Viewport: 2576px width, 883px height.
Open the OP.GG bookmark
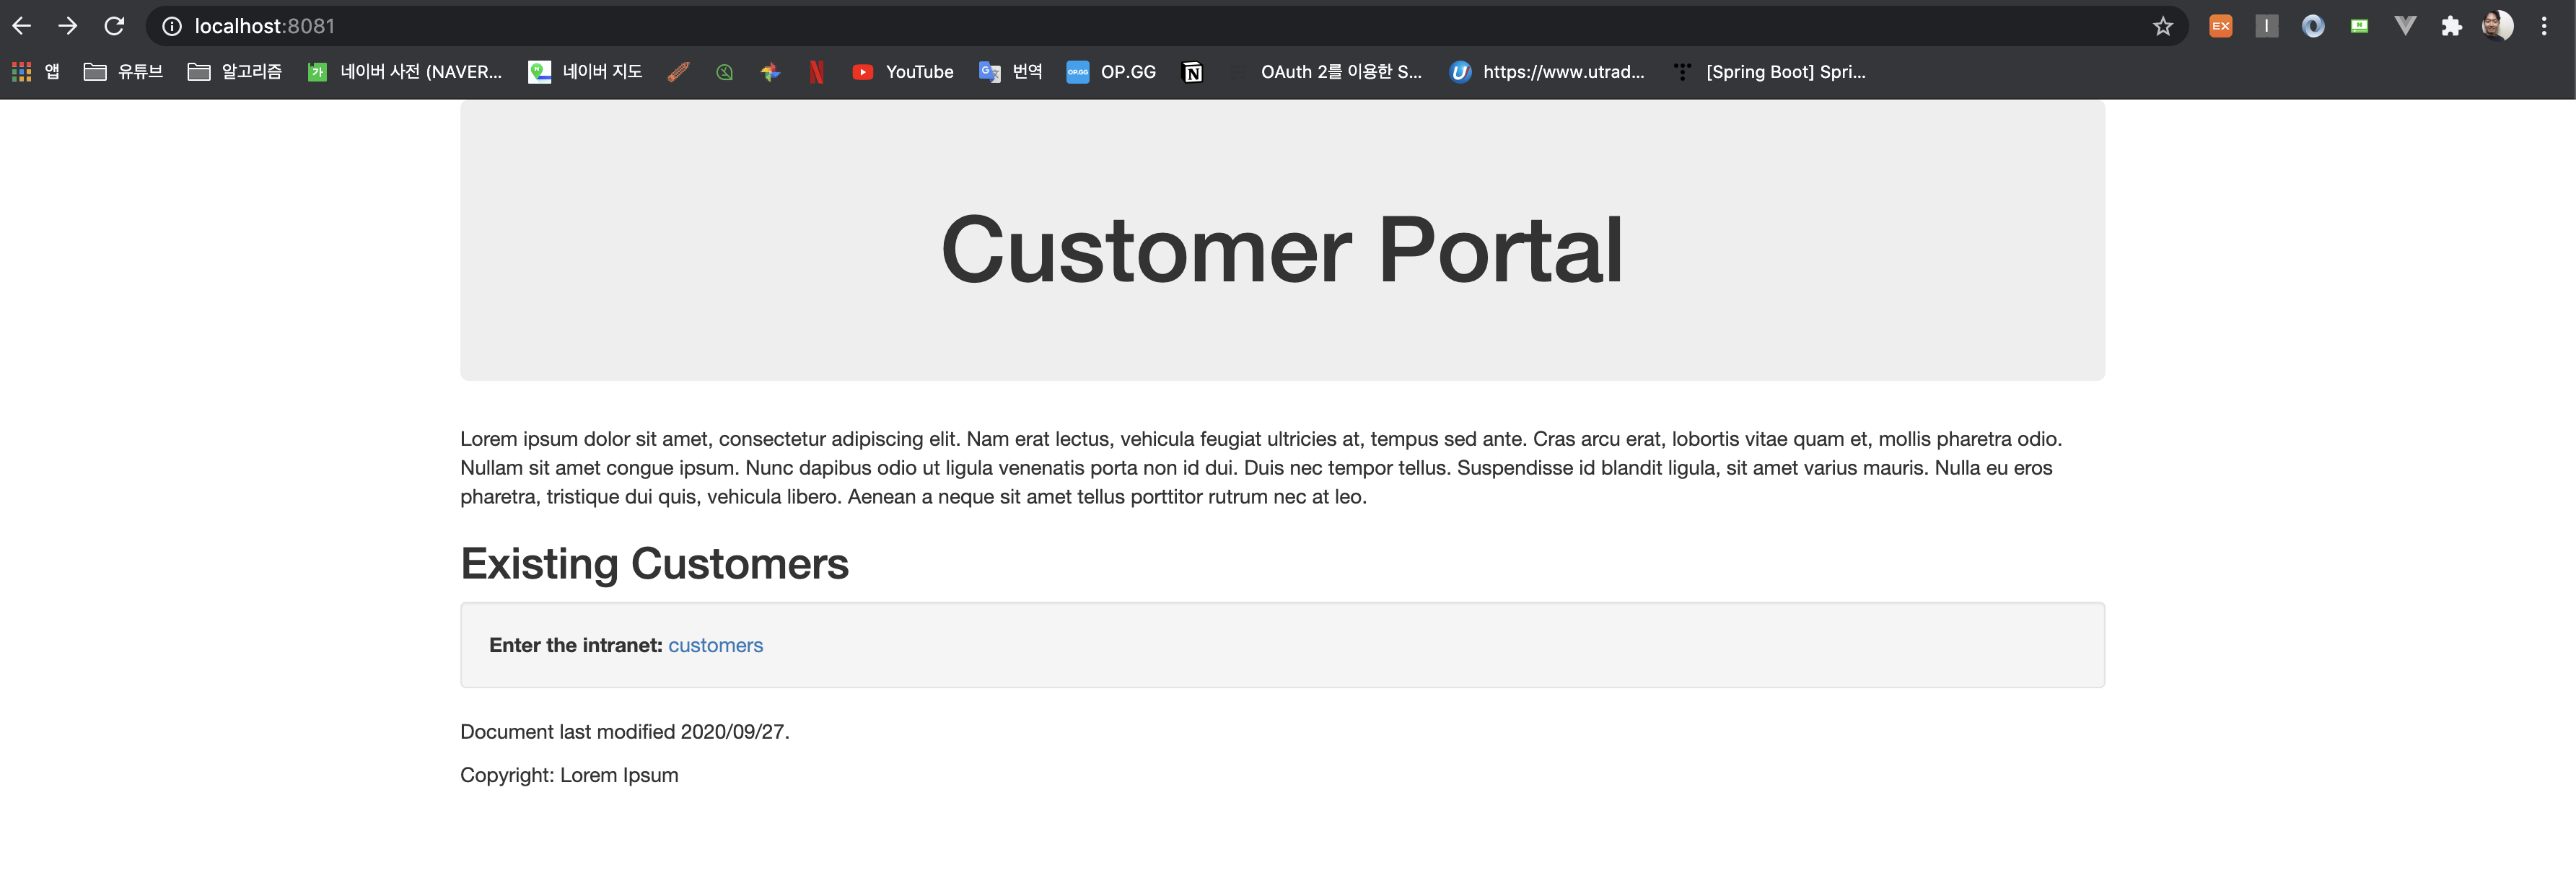tap(1111, 72)
